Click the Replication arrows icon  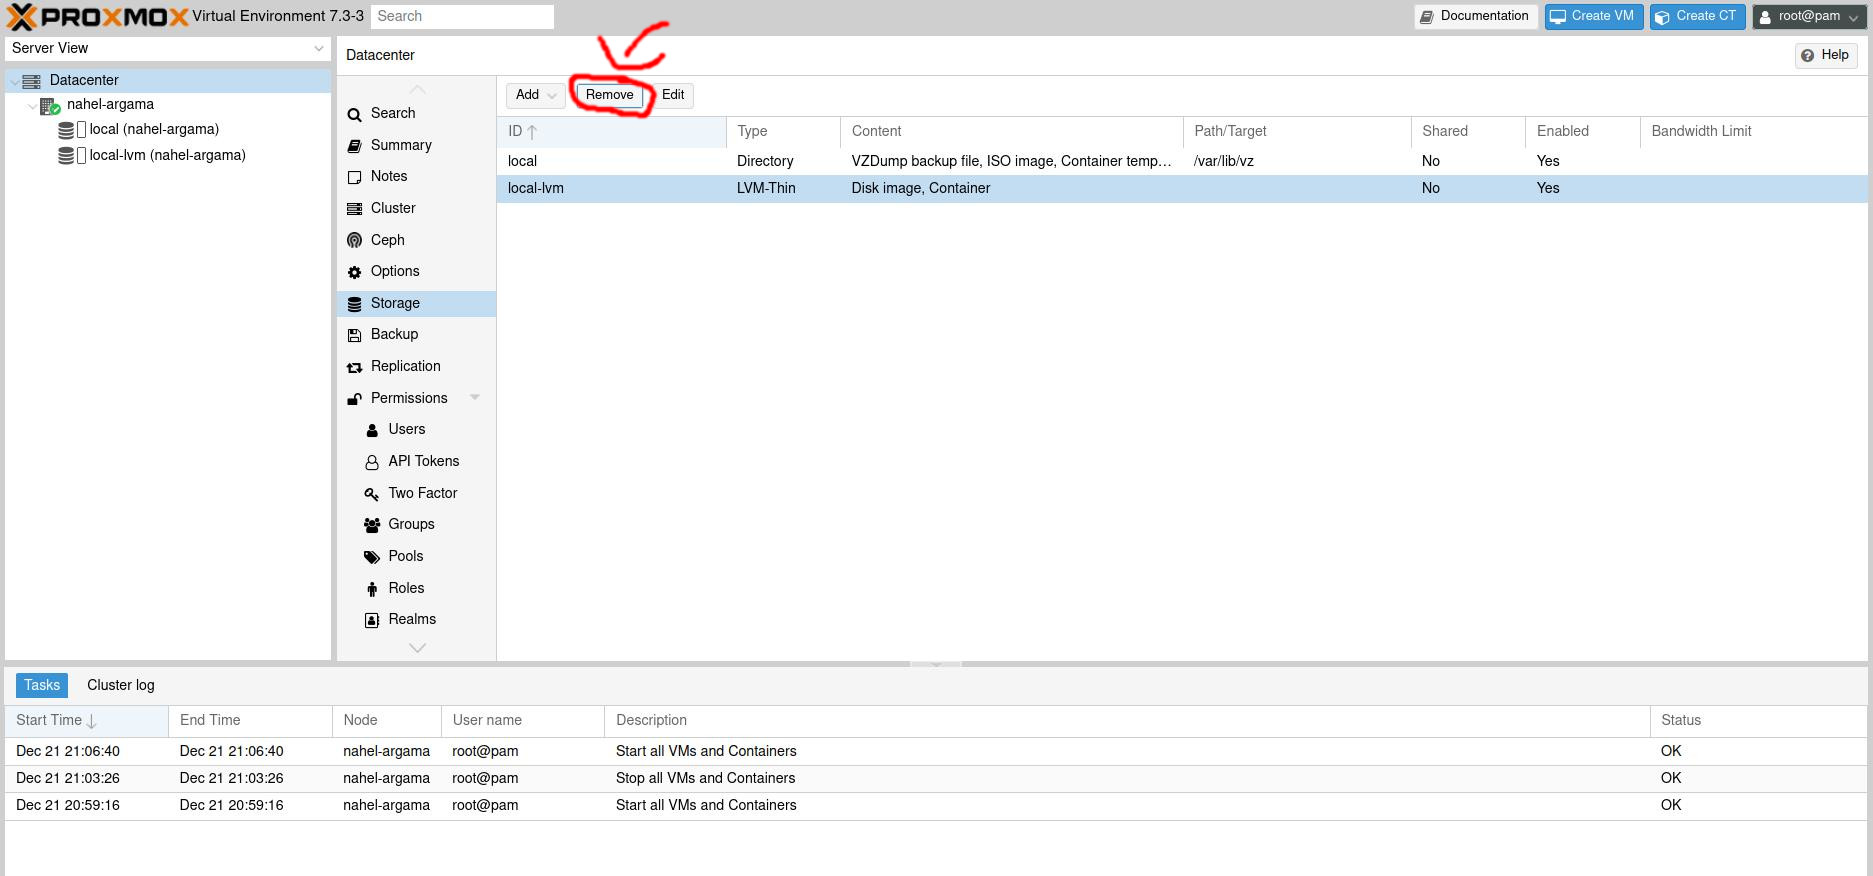tap(354, 367)
